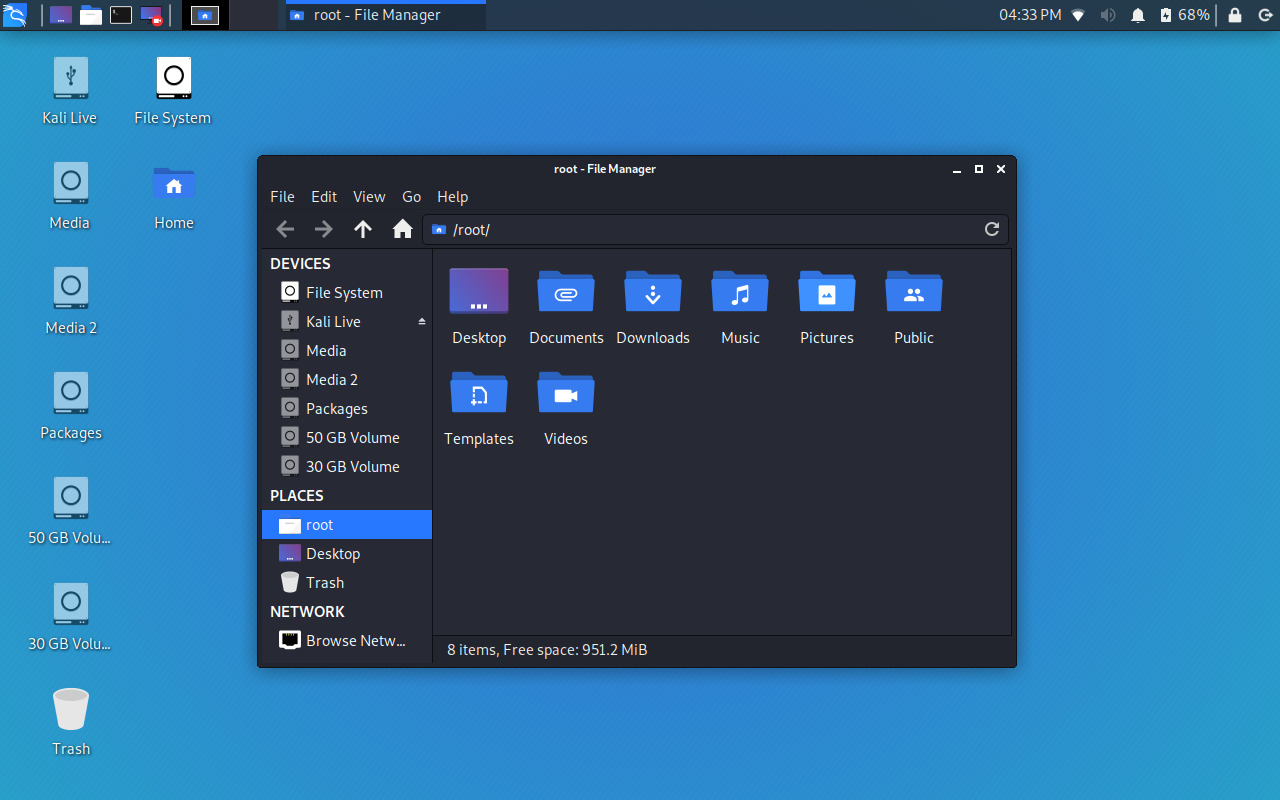This screenshot has width=1280, height=800.
Task: Open the Downloads folder
Action: point(652,300)
